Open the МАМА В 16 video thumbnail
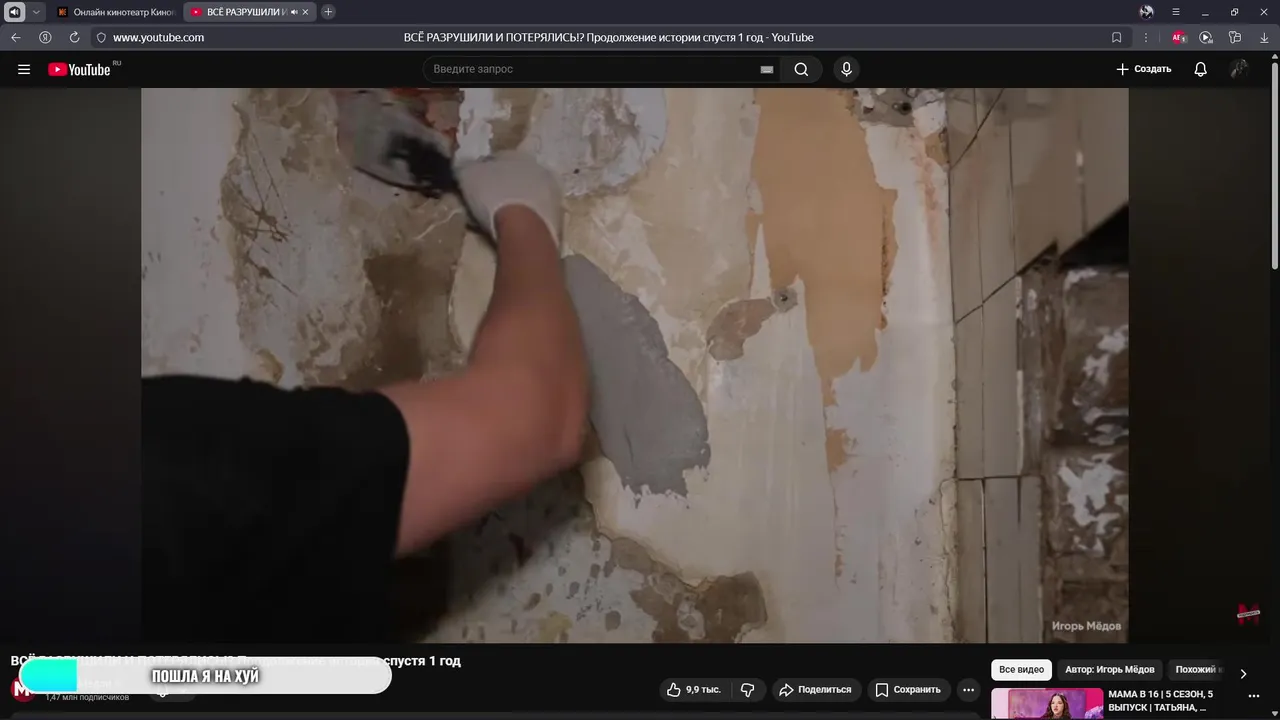1280x720 pixels. 1047,704
